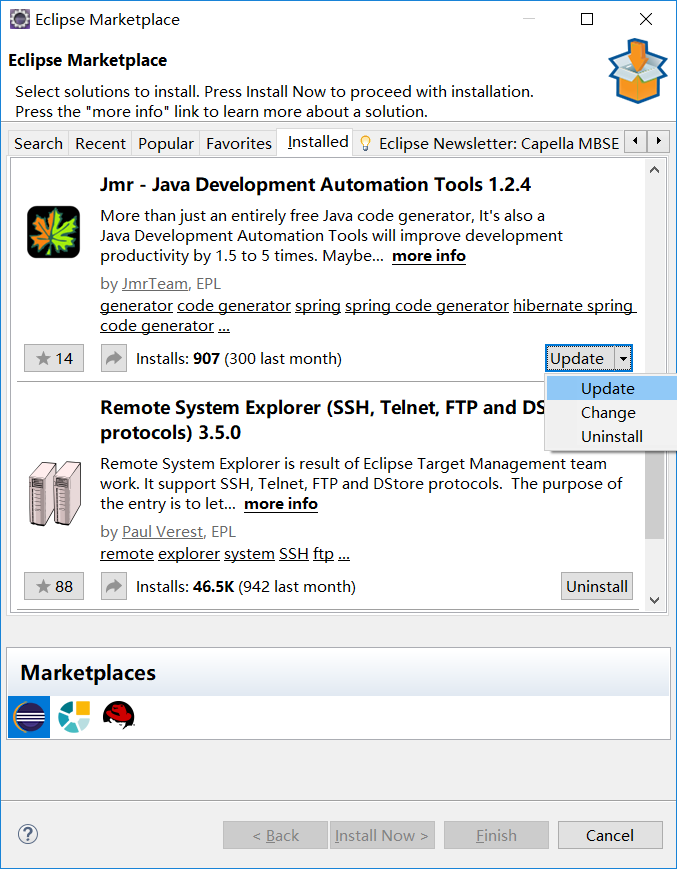
Task: Click the Finish button
Action: pos(496,835)
